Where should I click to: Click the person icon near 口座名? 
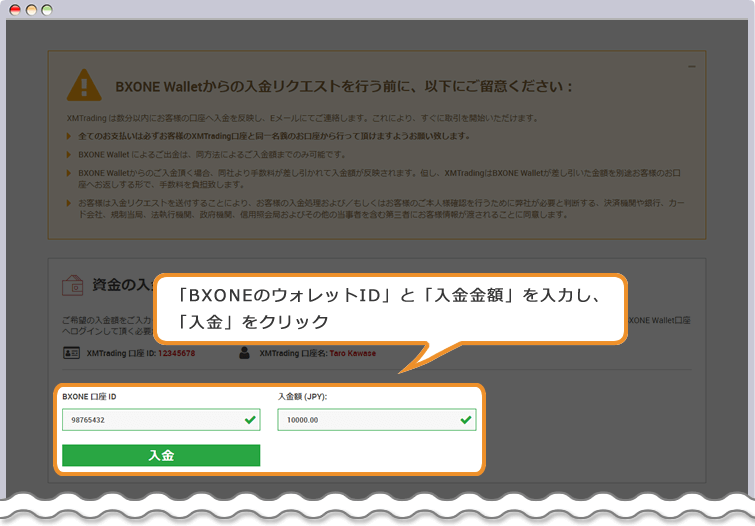tap(245, 353)
